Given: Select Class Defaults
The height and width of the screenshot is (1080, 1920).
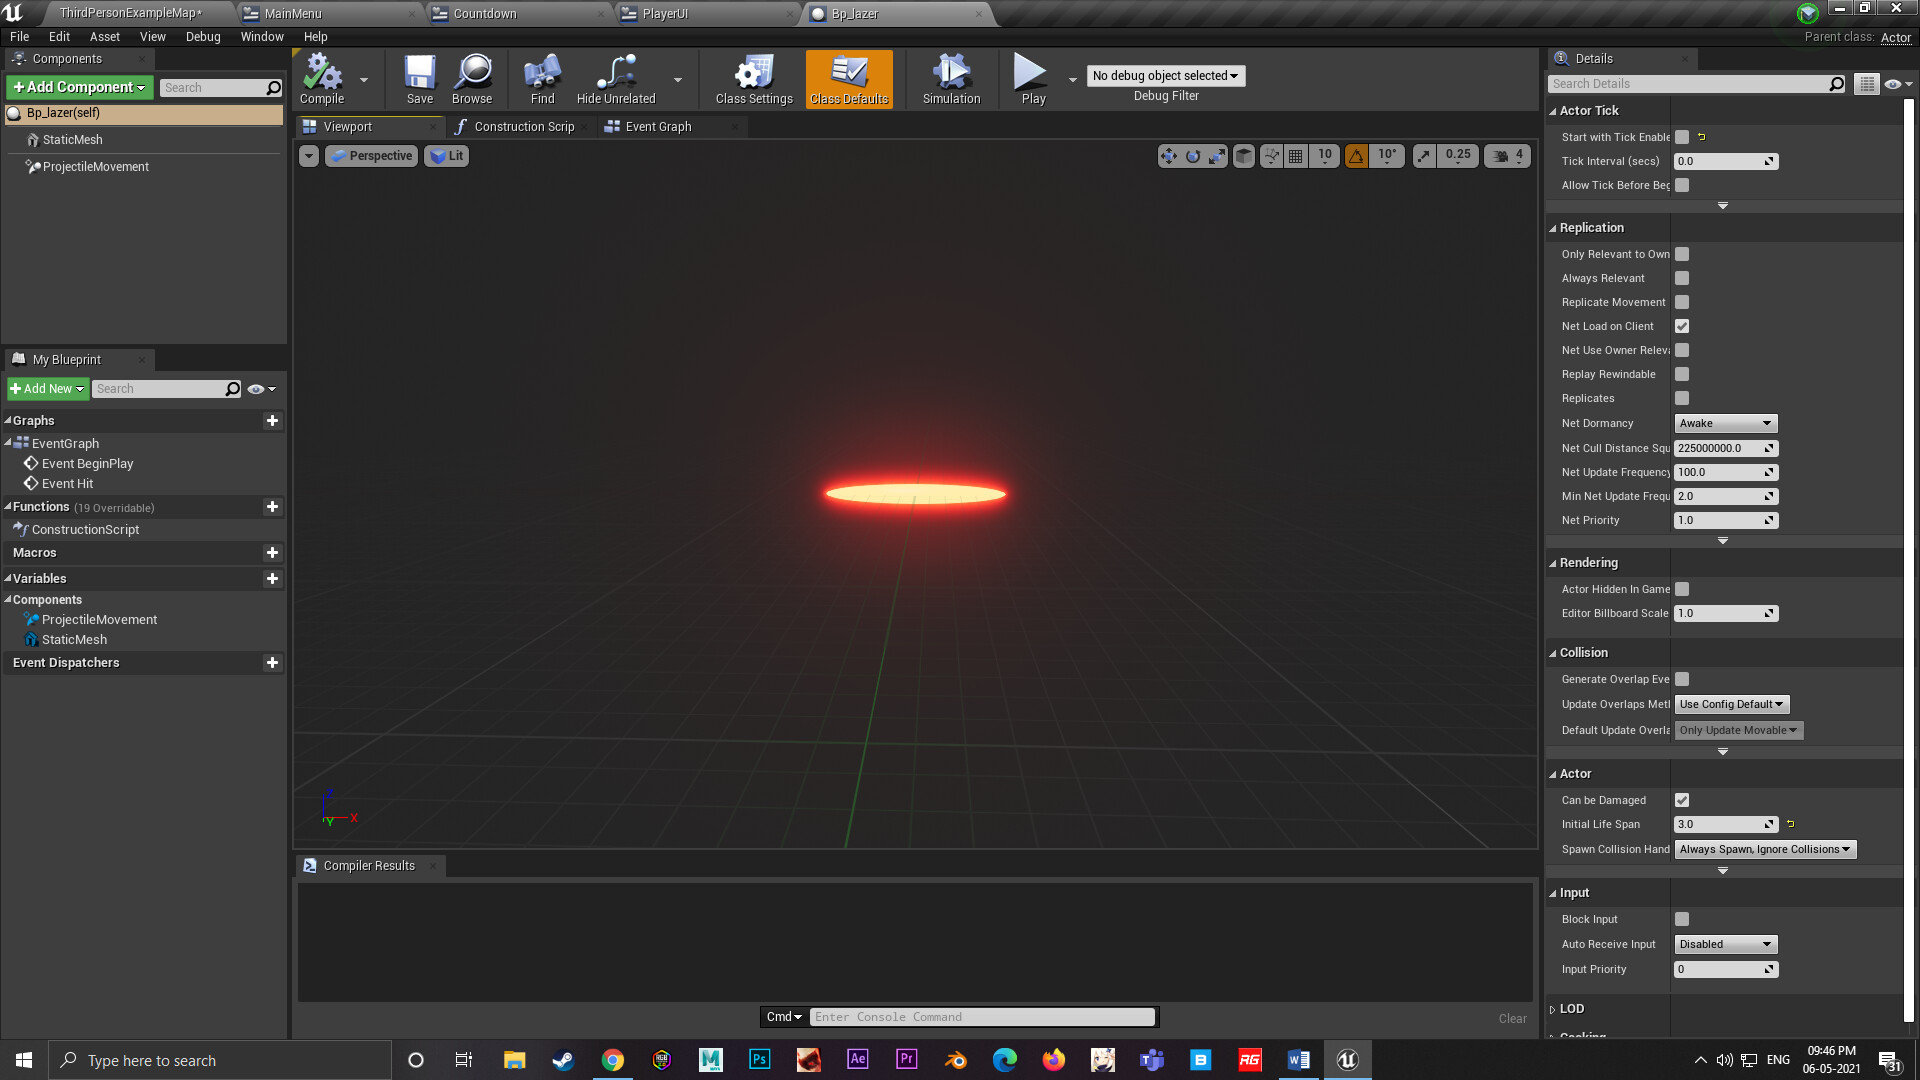Looking at the screenshot, I should (848, 79).
